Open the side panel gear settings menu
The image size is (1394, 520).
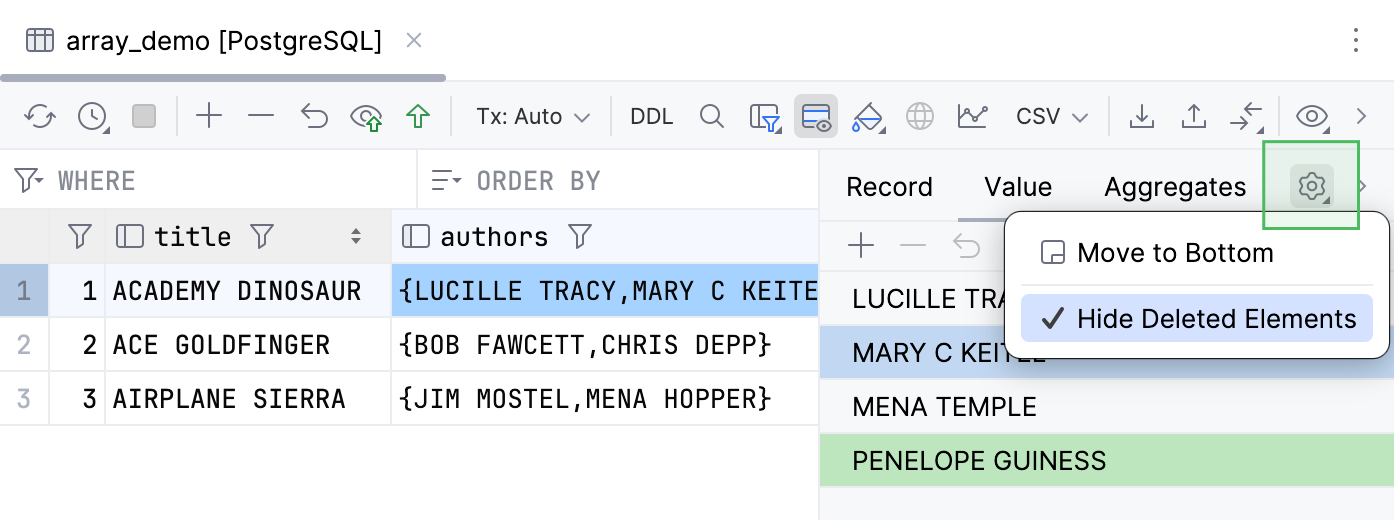tap(1311, 186)
